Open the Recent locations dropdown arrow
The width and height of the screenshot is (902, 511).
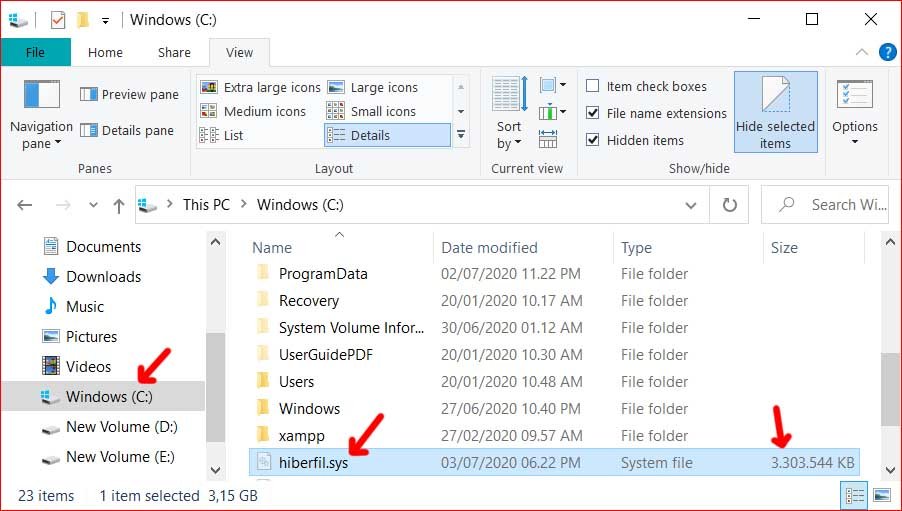pyautogui.click(x=93, y=205)
